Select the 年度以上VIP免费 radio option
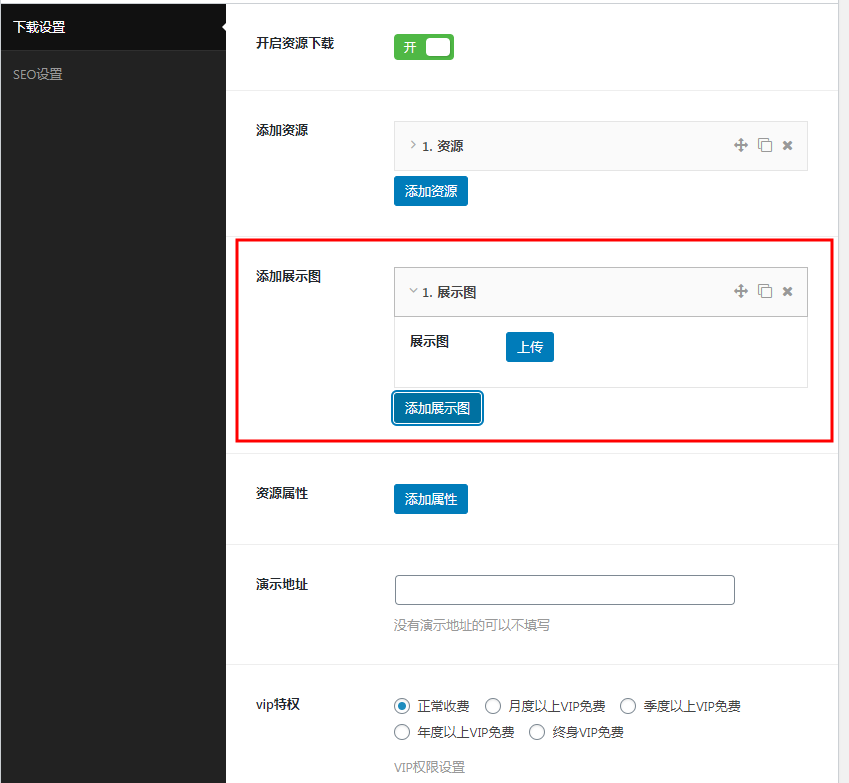This screenshot has height=783, width=849. (402, 732)
